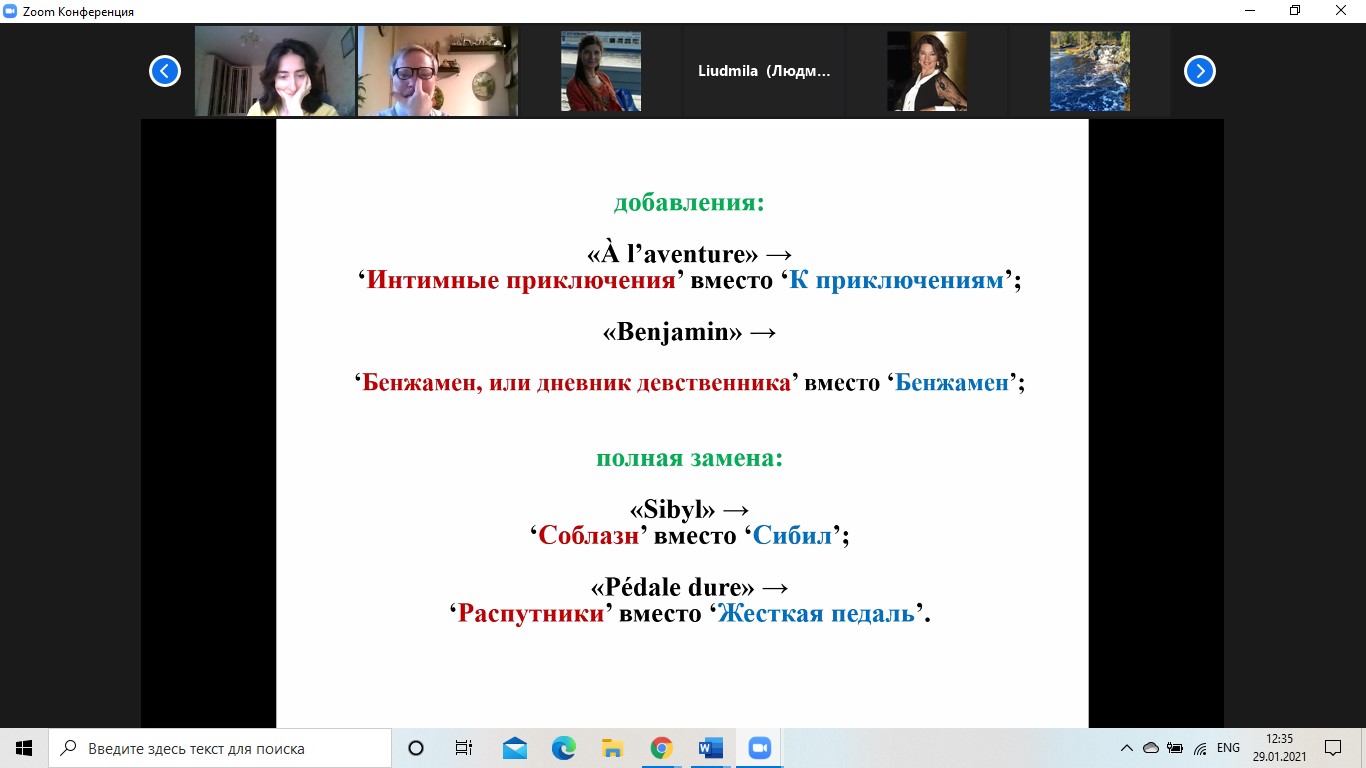Minimize the Zoom conference window
Viewport: 1366px width, 768px height.
(1250, 11)
